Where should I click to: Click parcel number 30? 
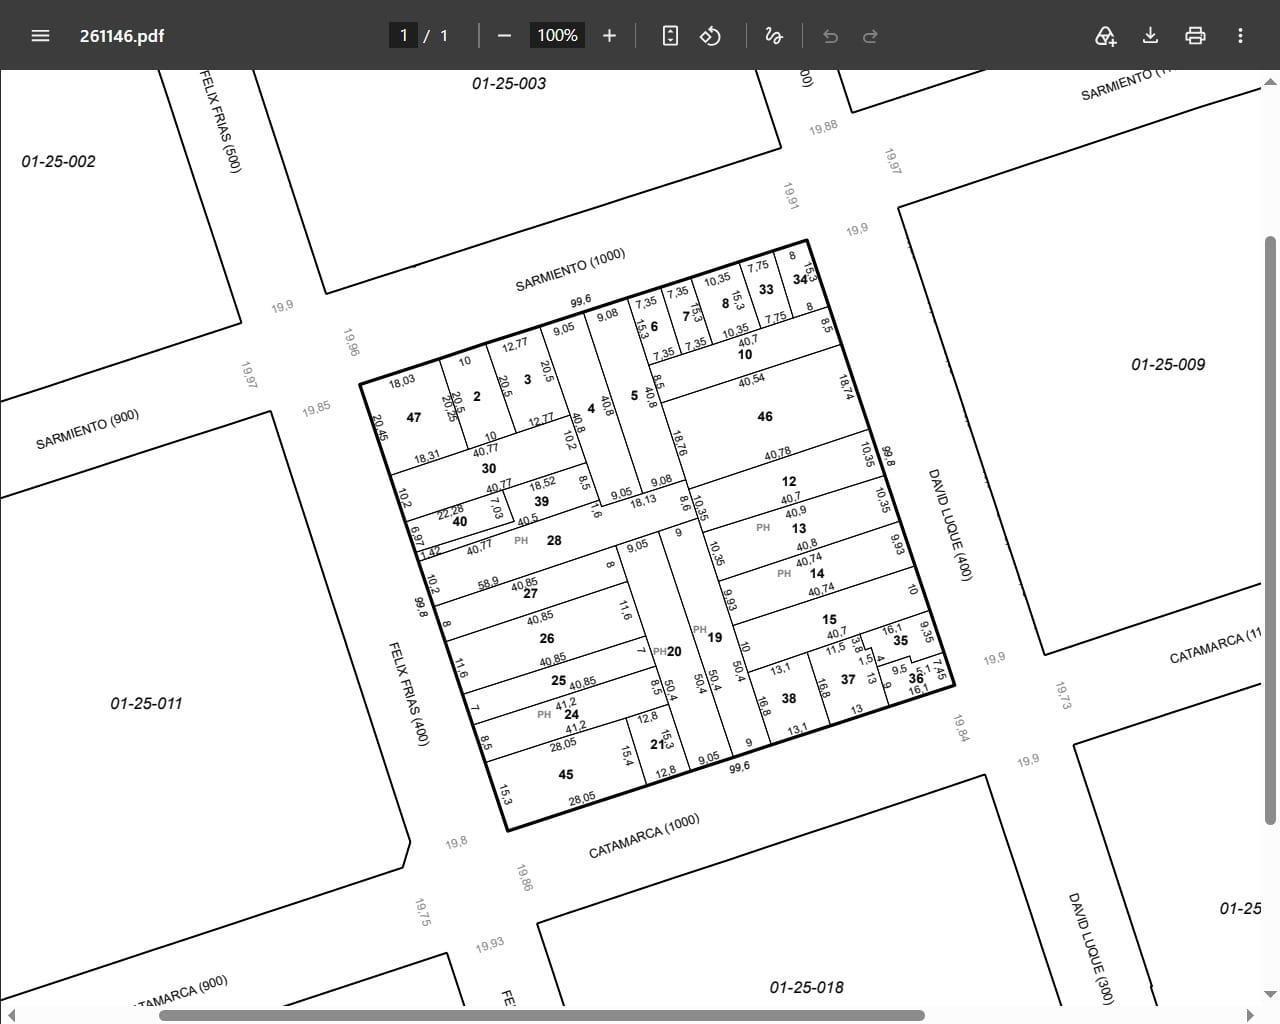489,468
